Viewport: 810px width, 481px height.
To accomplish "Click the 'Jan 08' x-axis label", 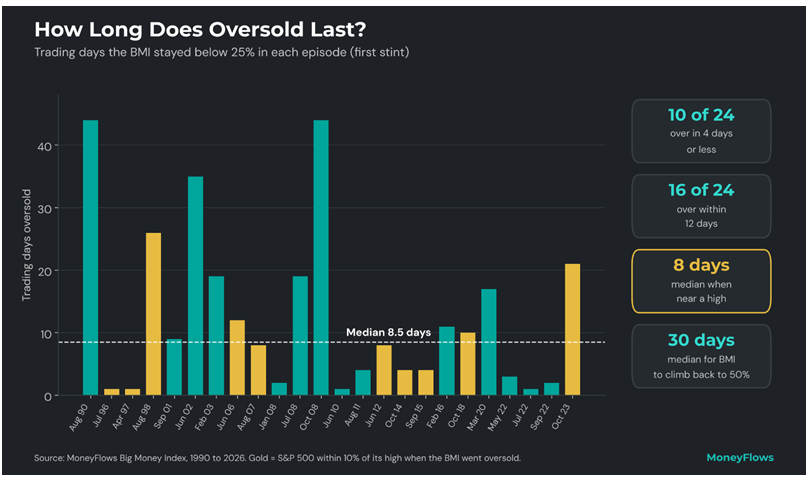I will (268, 416).
